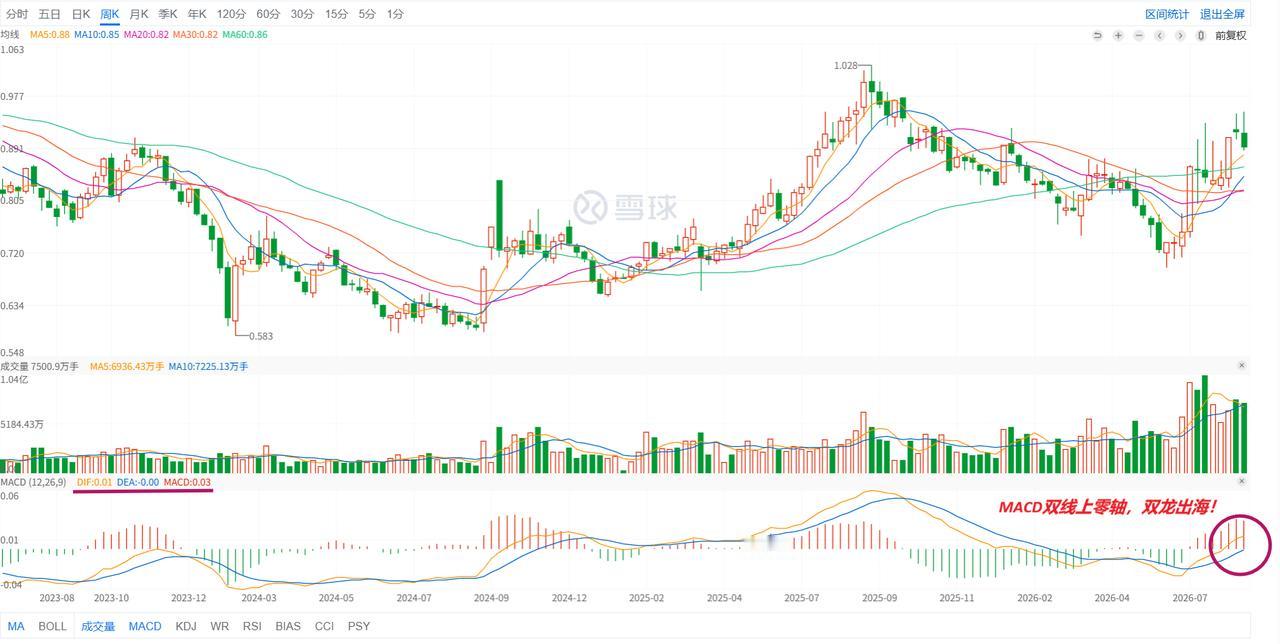The image size is (1280, 644).
Task: Select the 1分 period tab
Action: point(395,14)
